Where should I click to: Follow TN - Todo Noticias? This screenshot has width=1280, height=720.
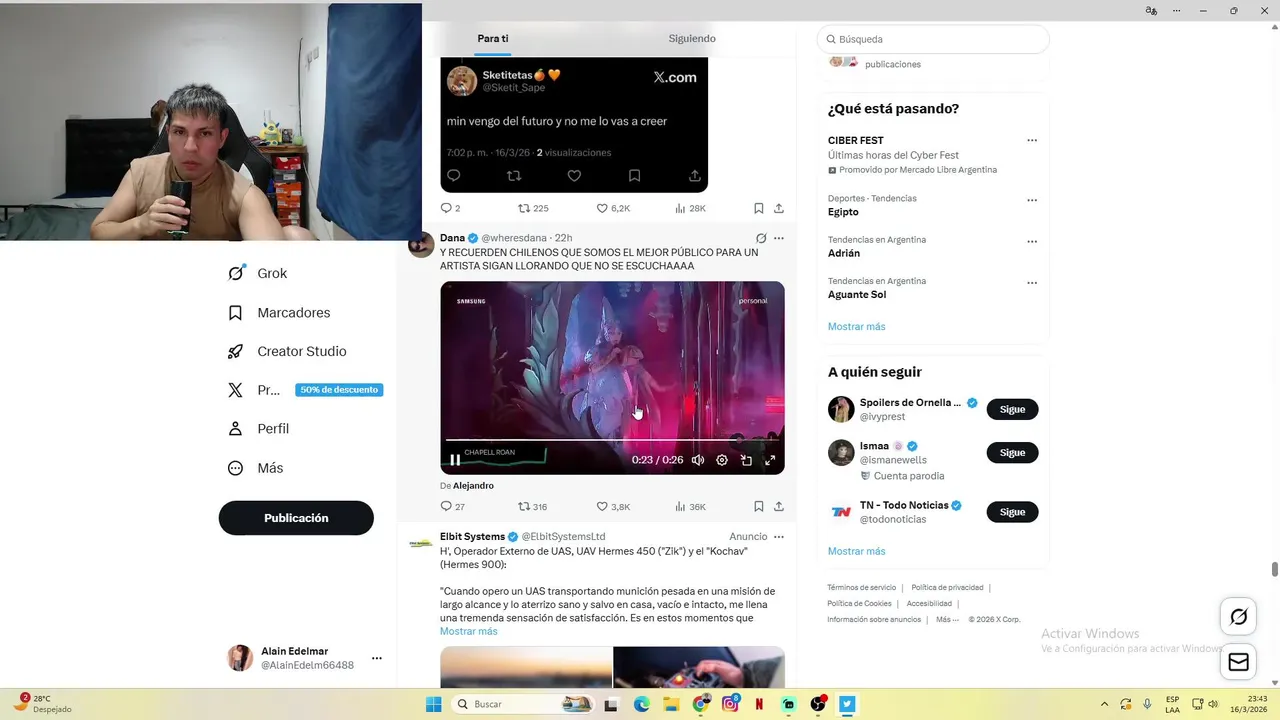click(1012, 512)
